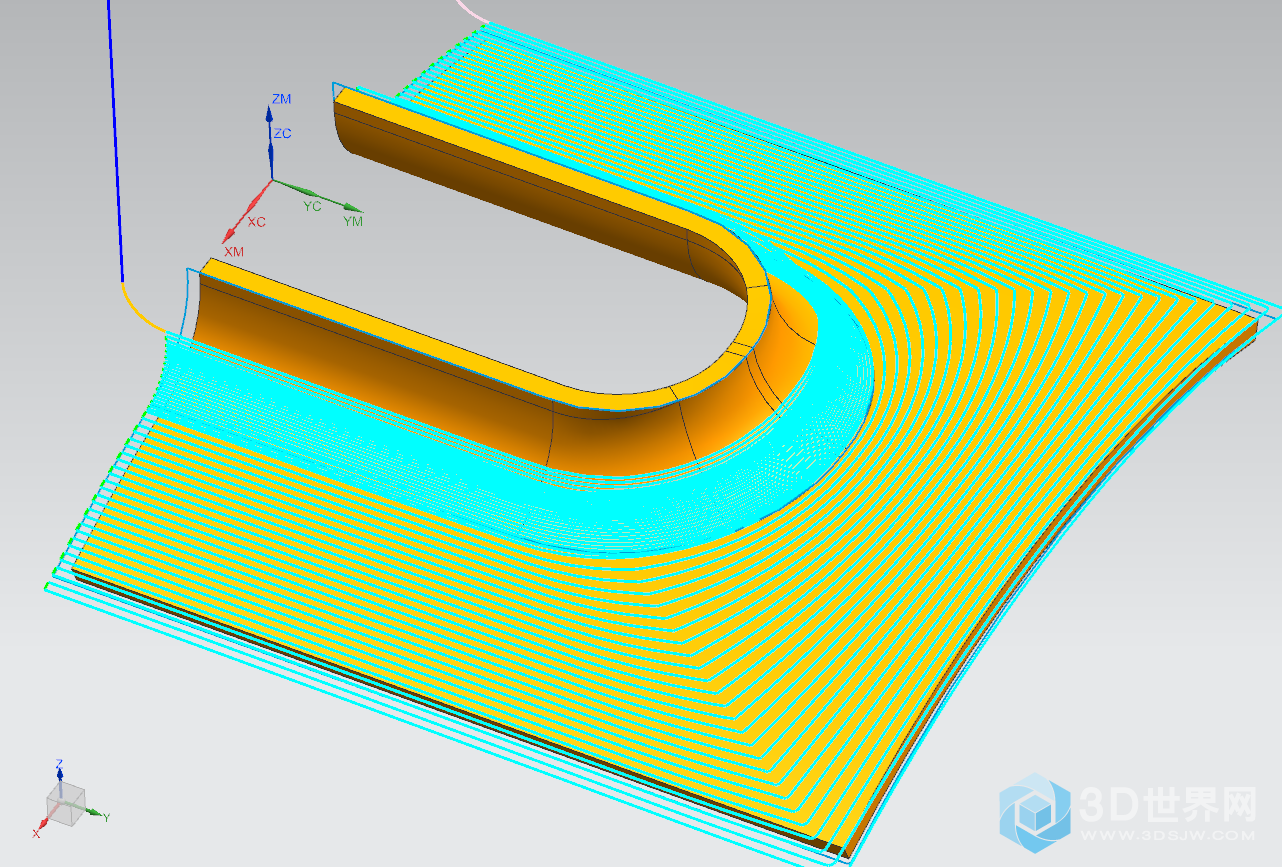Screen dimensions: 1282x867
Task: Click the ZC axis label
Action: coord(283,133)
